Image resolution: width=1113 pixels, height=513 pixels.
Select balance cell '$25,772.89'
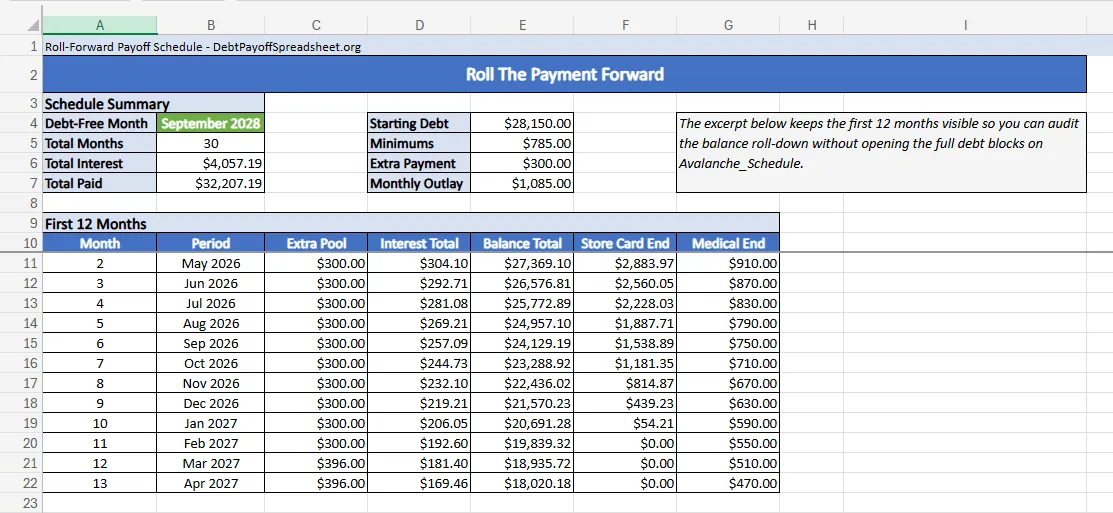pyautogui.click(x=522, y=303)
